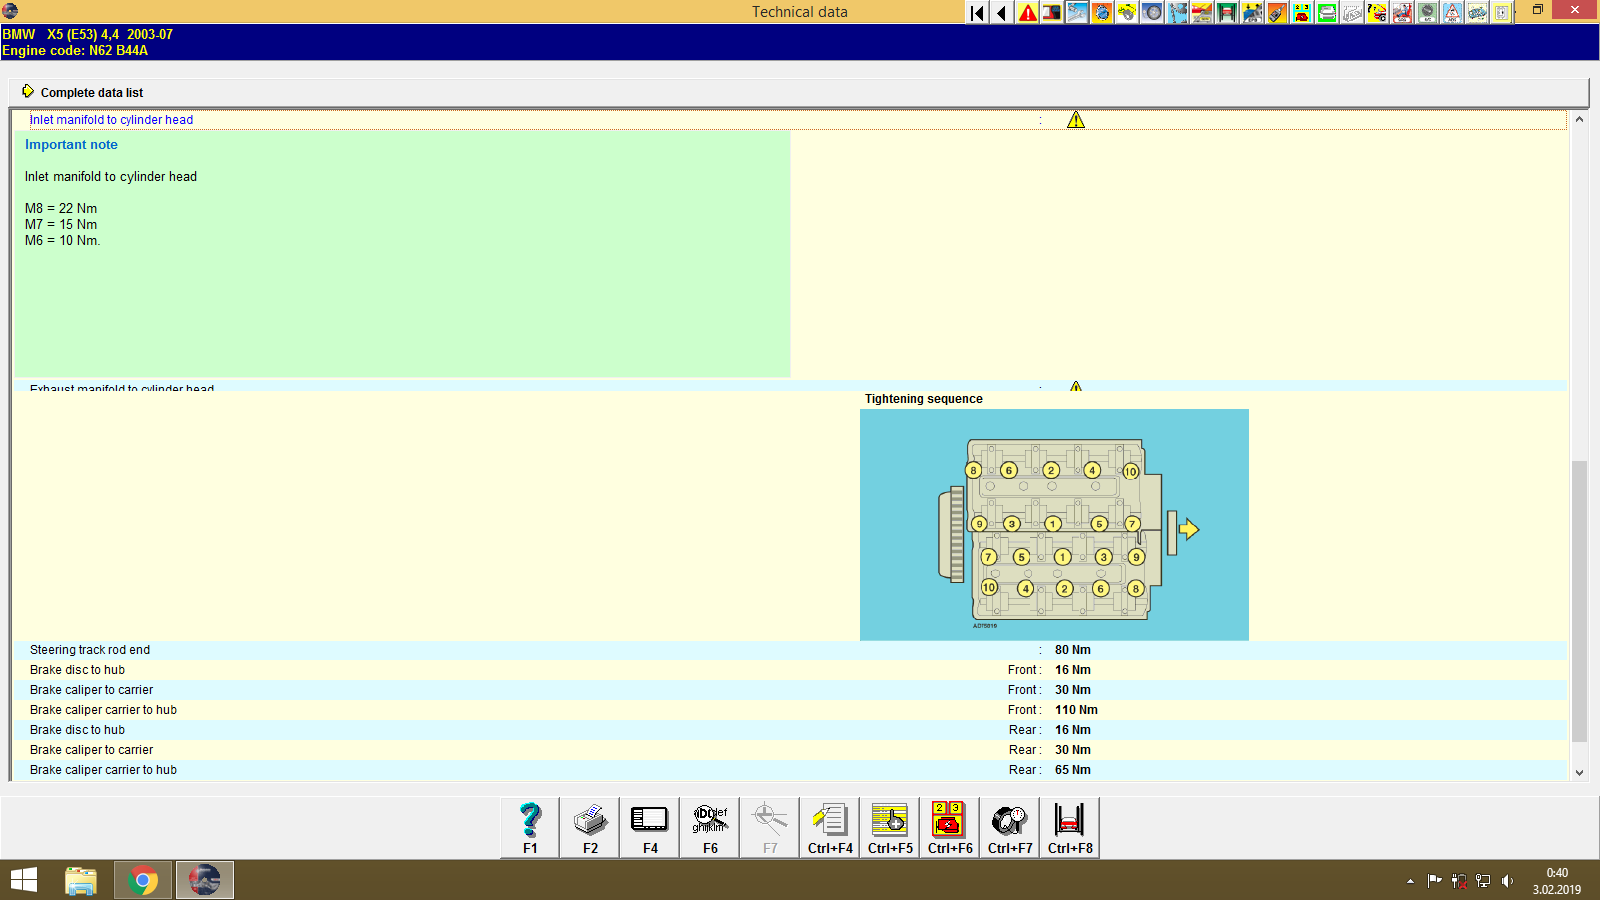The width and height of the screenshot is (1600, 900).
Task: Click the scrollbar down arrow on the right
Action: (x=1580, y=772)
